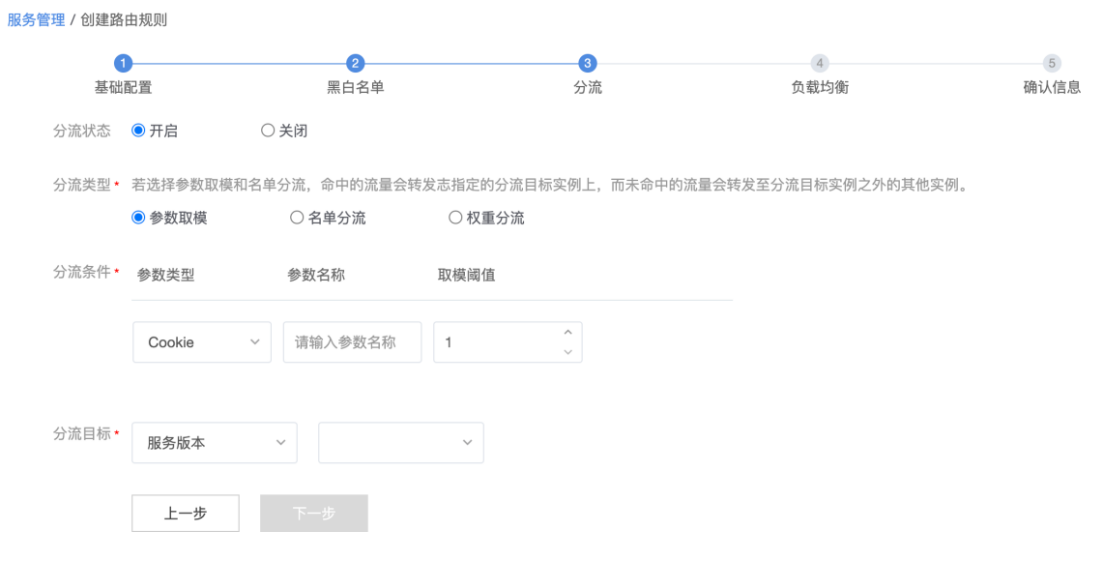1103x561 pixels.
Task: Choose 参数取模 as the 分流类型
Action: (x=139, y=218)
